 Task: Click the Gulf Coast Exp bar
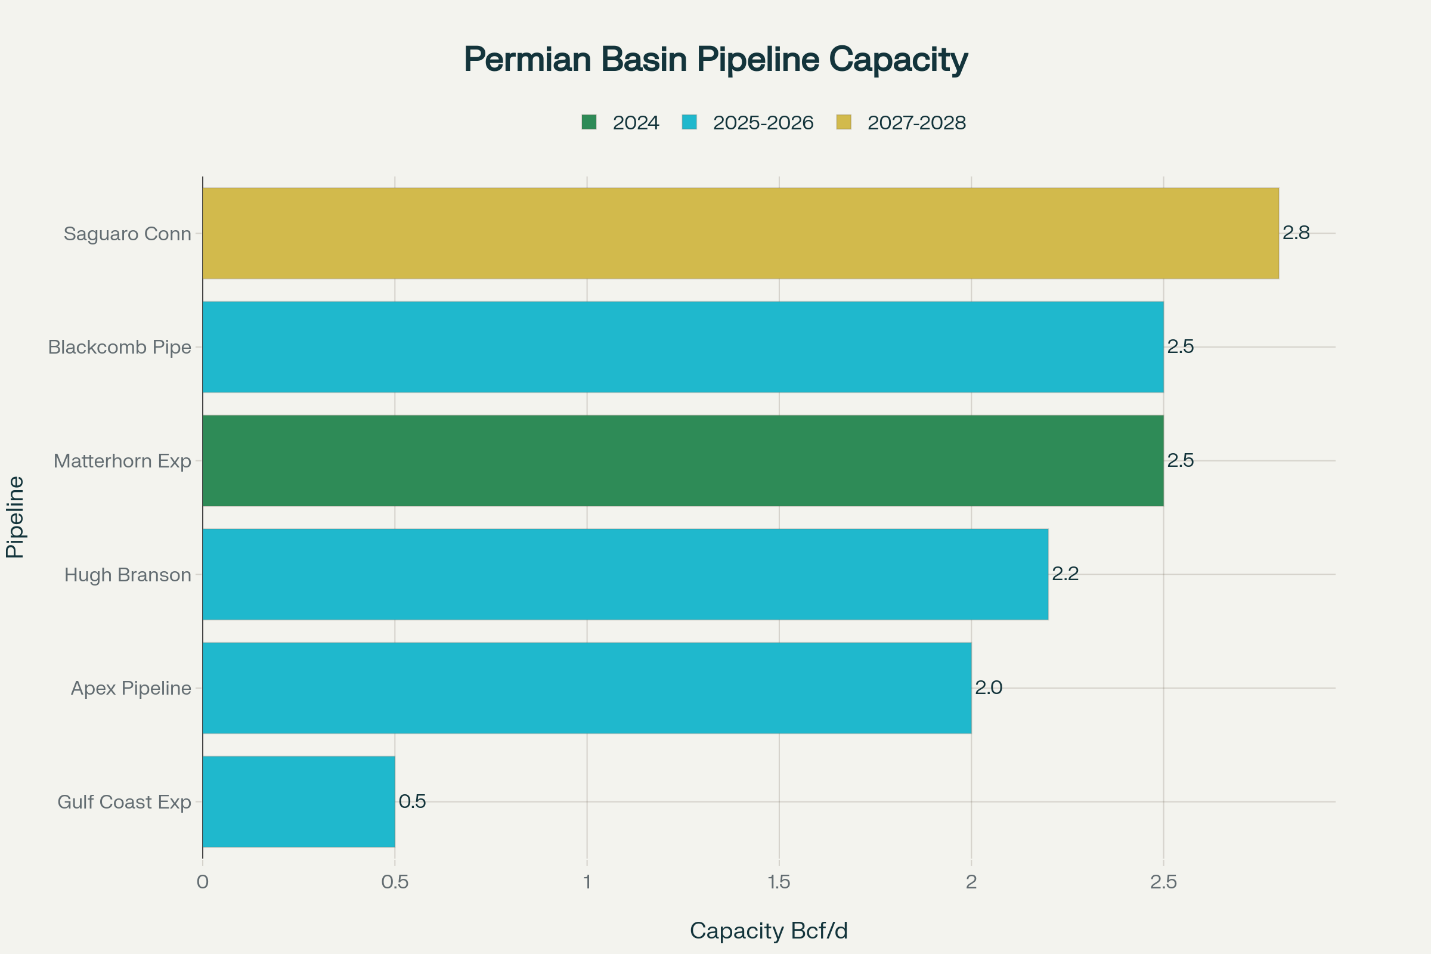click(299, 802)
